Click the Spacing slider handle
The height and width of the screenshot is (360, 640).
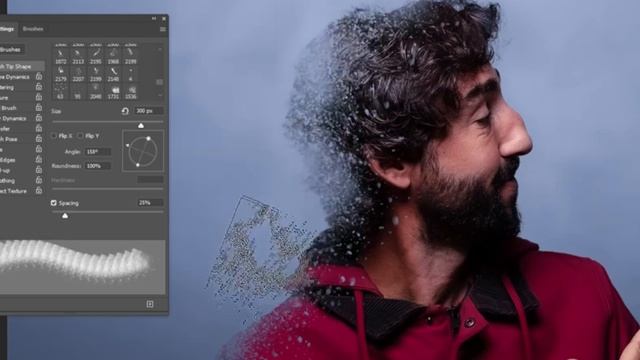pyautogui.click(x=65, y=216)
